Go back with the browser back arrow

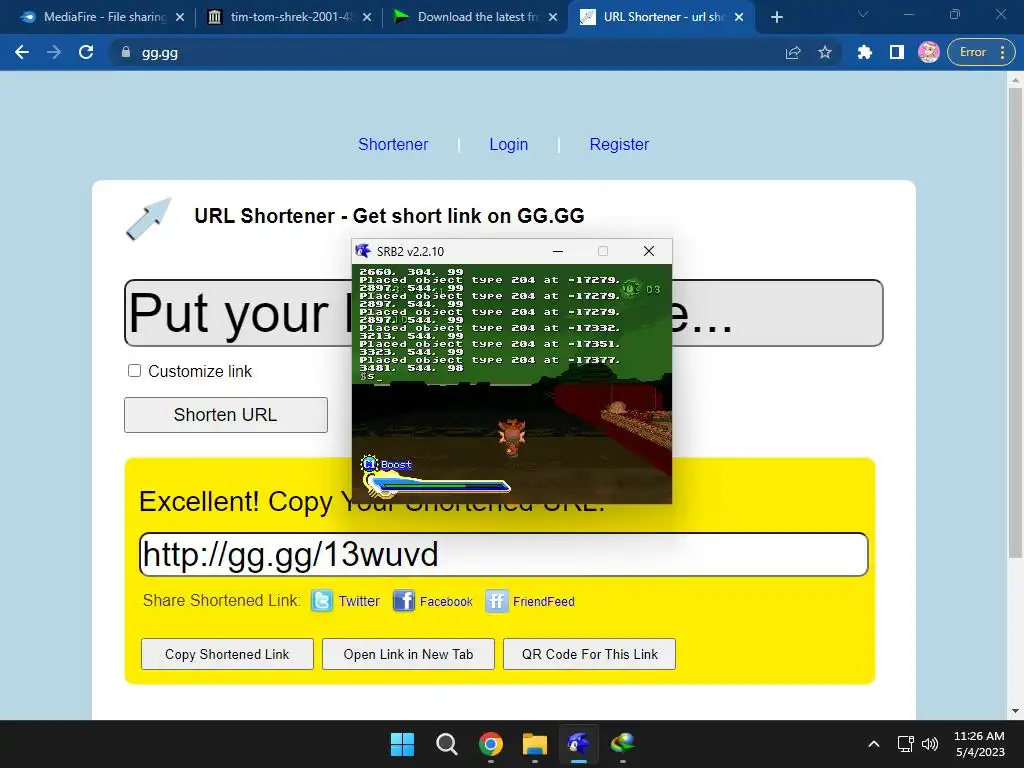[22, 52]
